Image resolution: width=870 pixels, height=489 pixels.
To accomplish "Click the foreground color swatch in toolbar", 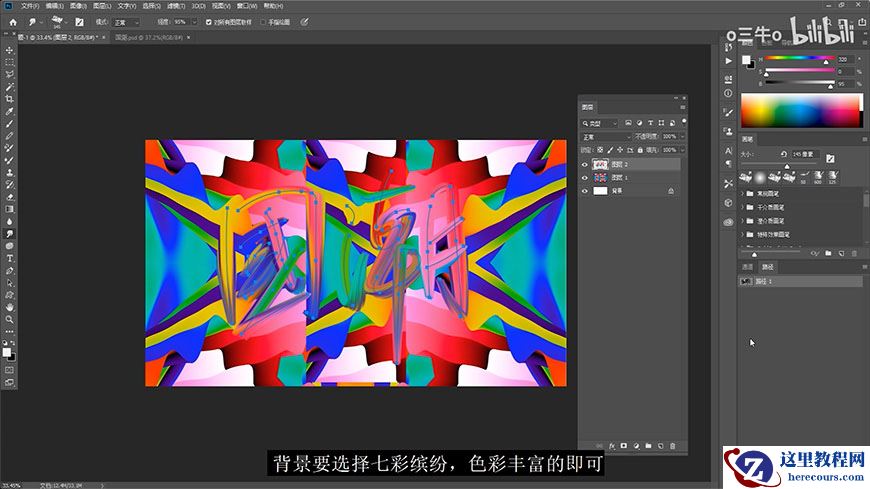I will [6, 352].
